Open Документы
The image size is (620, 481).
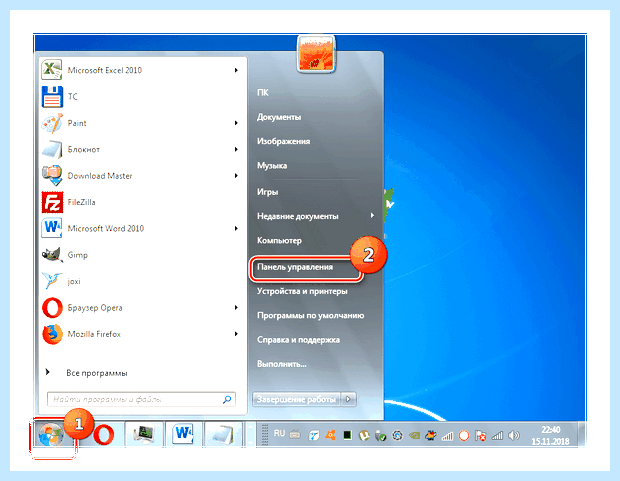point(279,117)
